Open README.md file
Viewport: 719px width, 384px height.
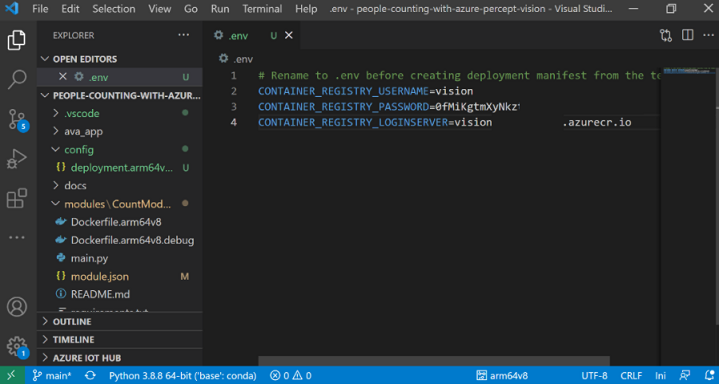click(120, 294)
